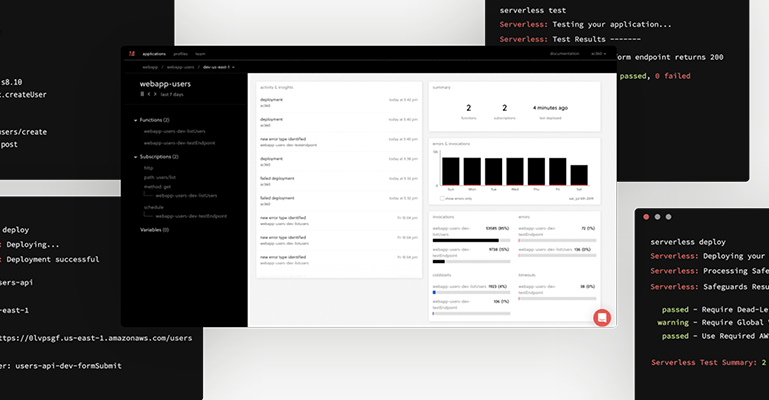Click the Variables (0) section
The image size is (769, 400).
pyautogui.click(x=154, y=229)
